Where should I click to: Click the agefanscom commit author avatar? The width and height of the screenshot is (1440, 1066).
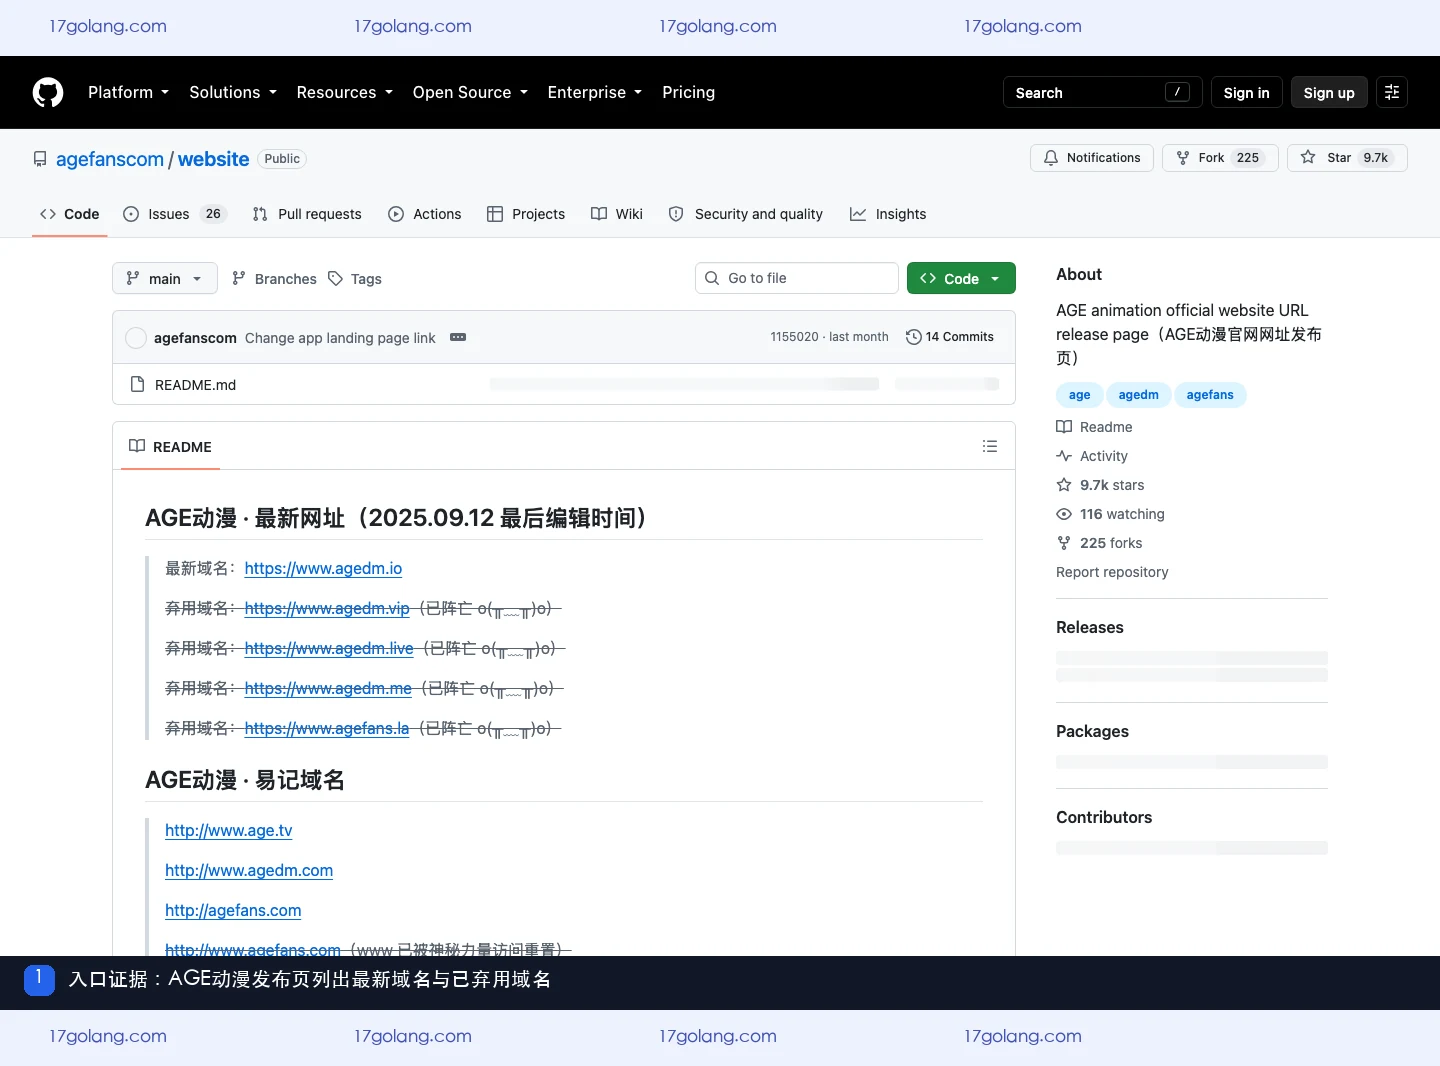136,338
